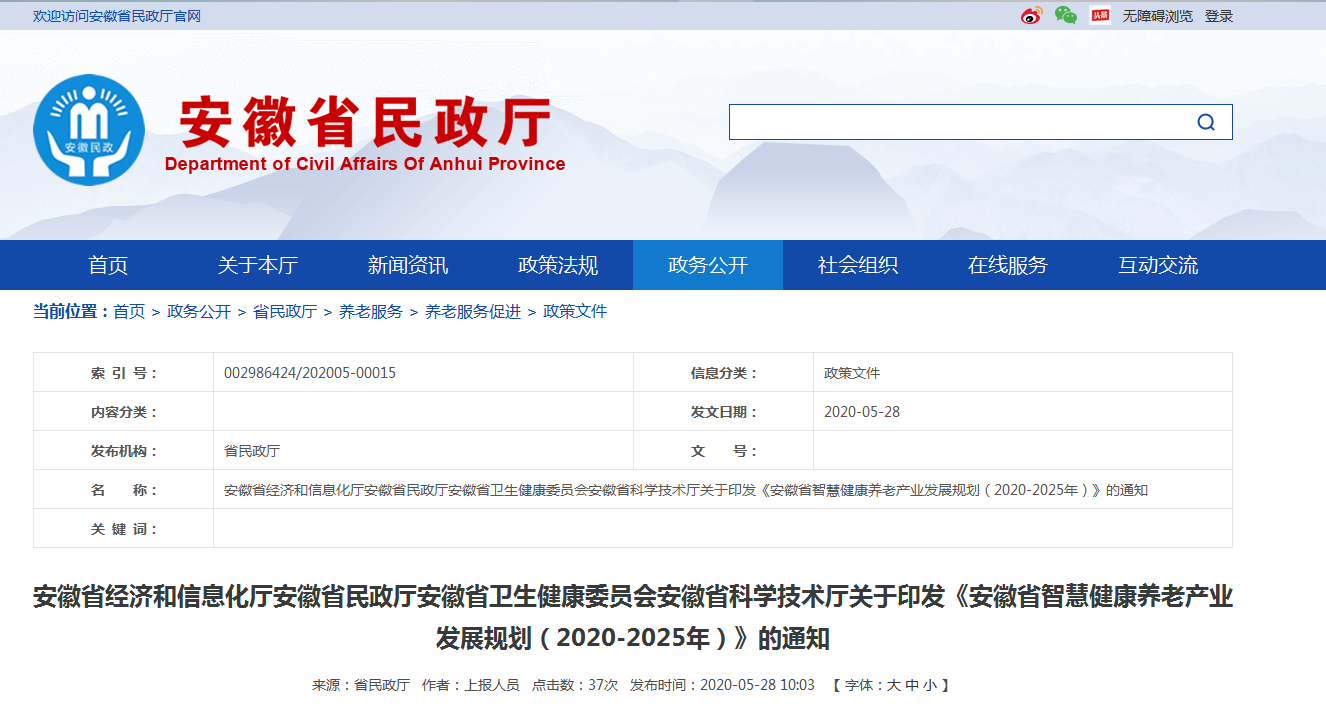
Task: Click 发布时间：2020-05-28 10:03 text
Action: coord(722,685)
